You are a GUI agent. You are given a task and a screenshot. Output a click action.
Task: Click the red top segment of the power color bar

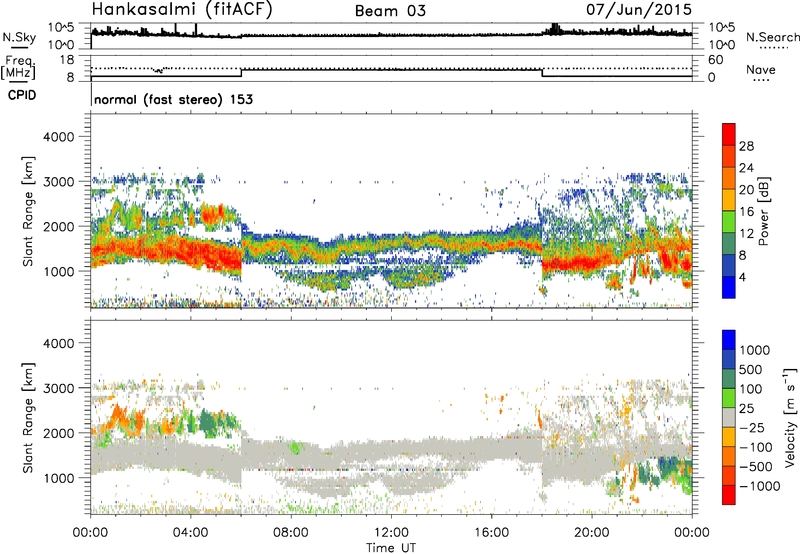729,134
